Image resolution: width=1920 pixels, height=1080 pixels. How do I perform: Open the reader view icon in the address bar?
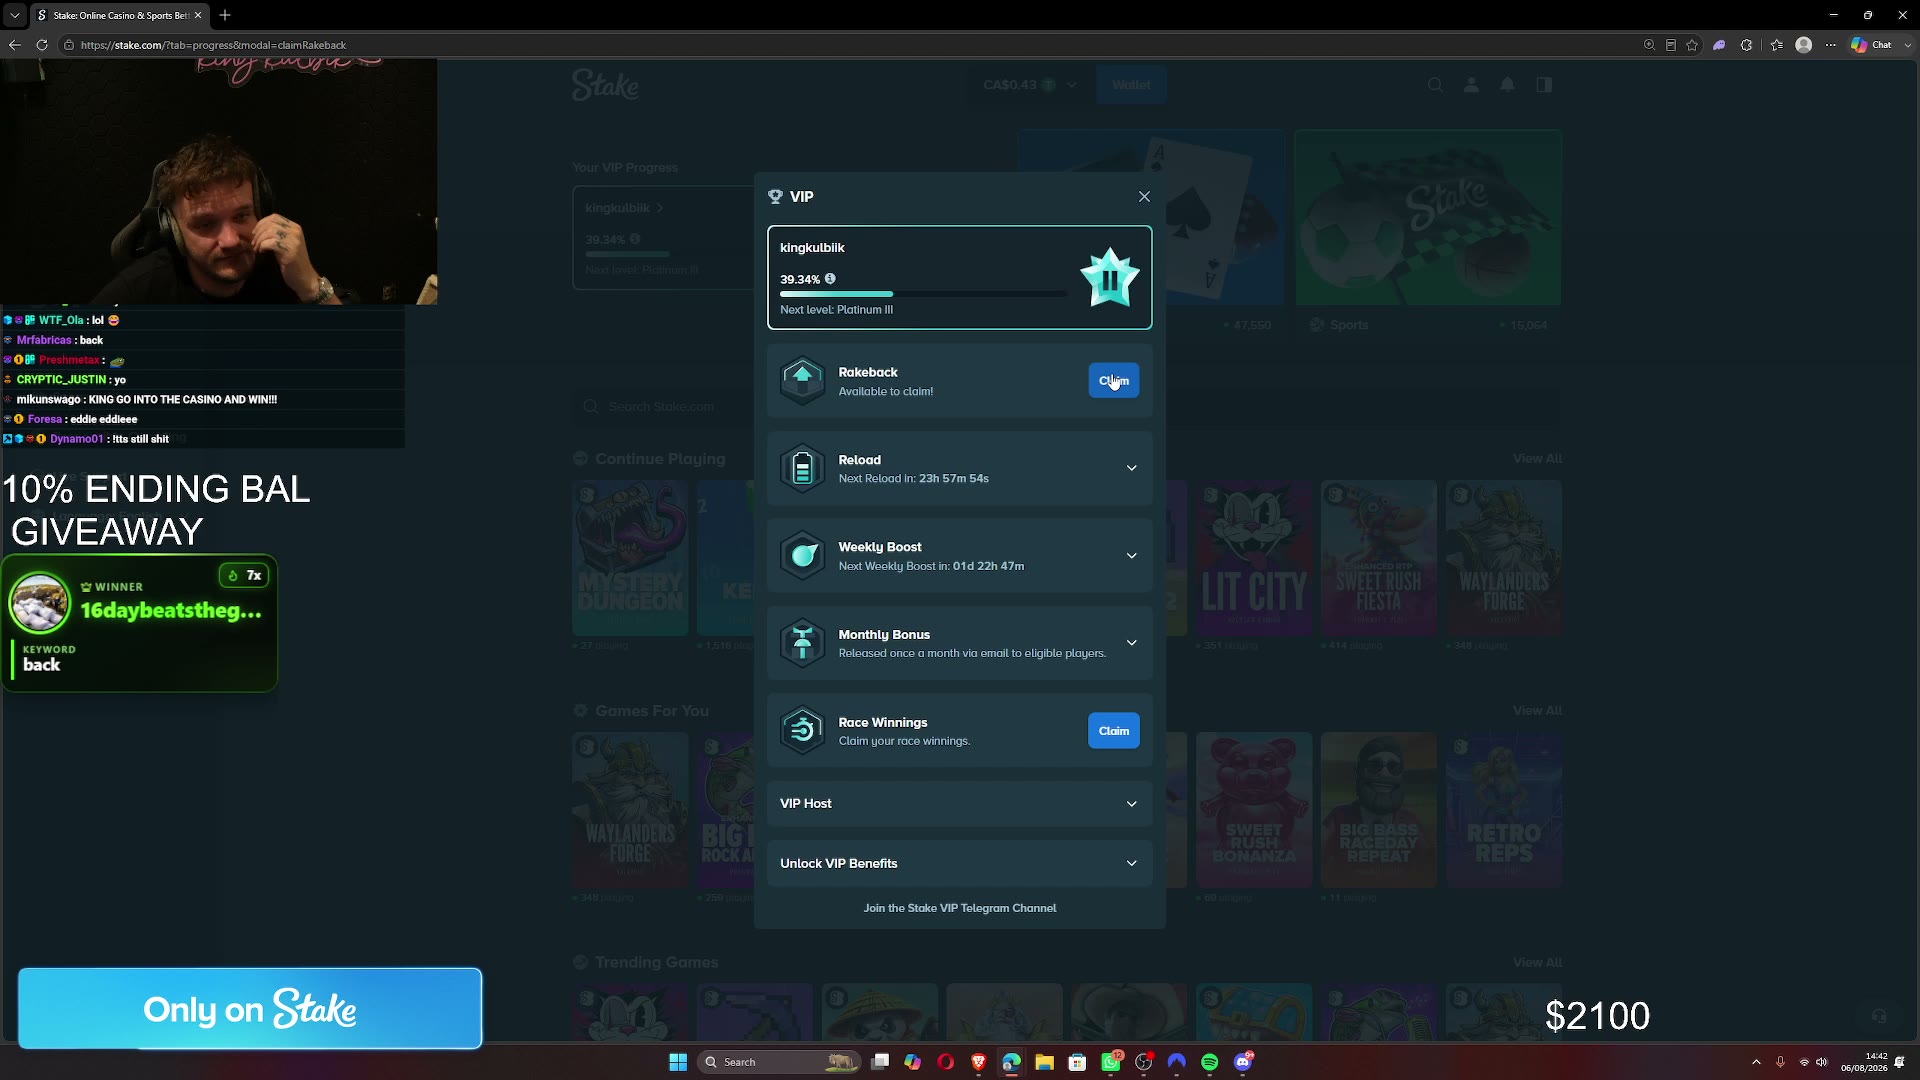(x=1670, y=45)
